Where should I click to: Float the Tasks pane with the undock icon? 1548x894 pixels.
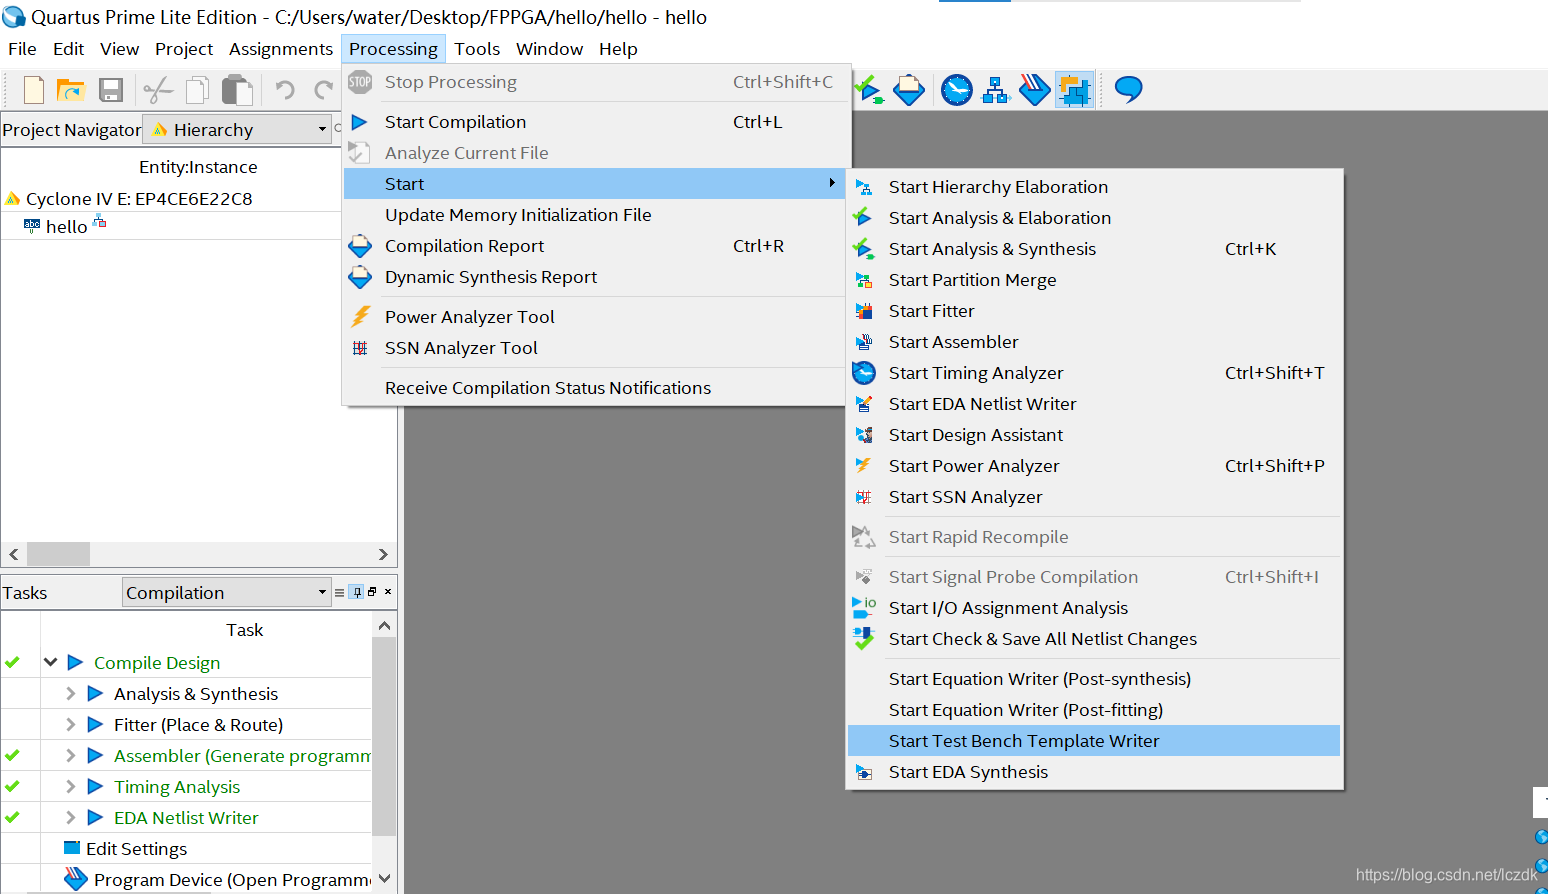click(372, 592)
